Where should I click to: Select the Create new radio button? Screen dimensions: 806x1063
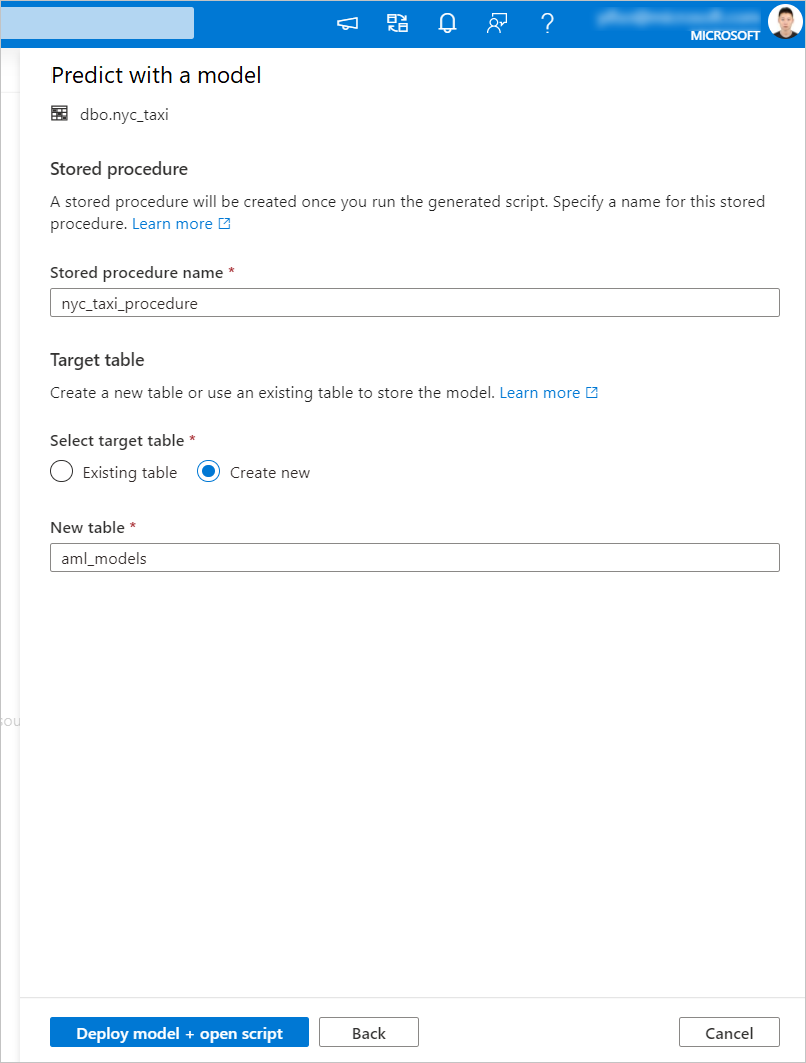point(208,472)
